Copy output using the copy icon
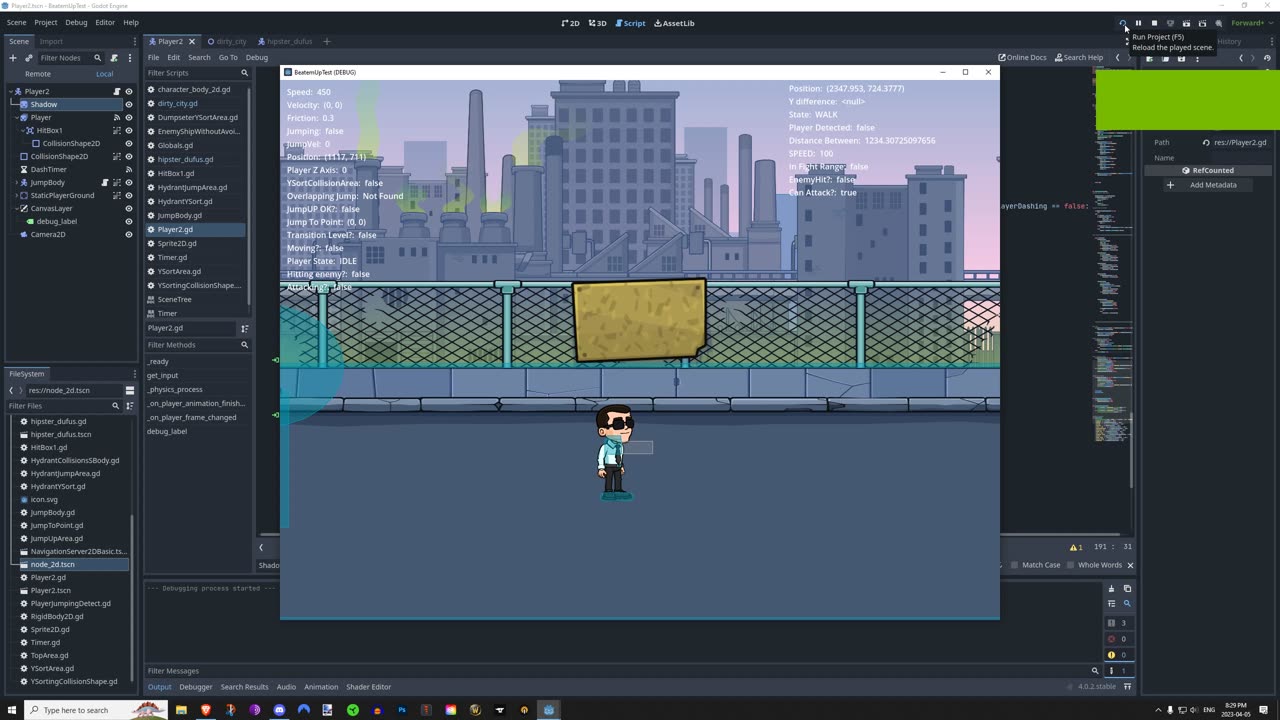The height and width of the screenshot is (720, 1280). (x=1127, y=589)
